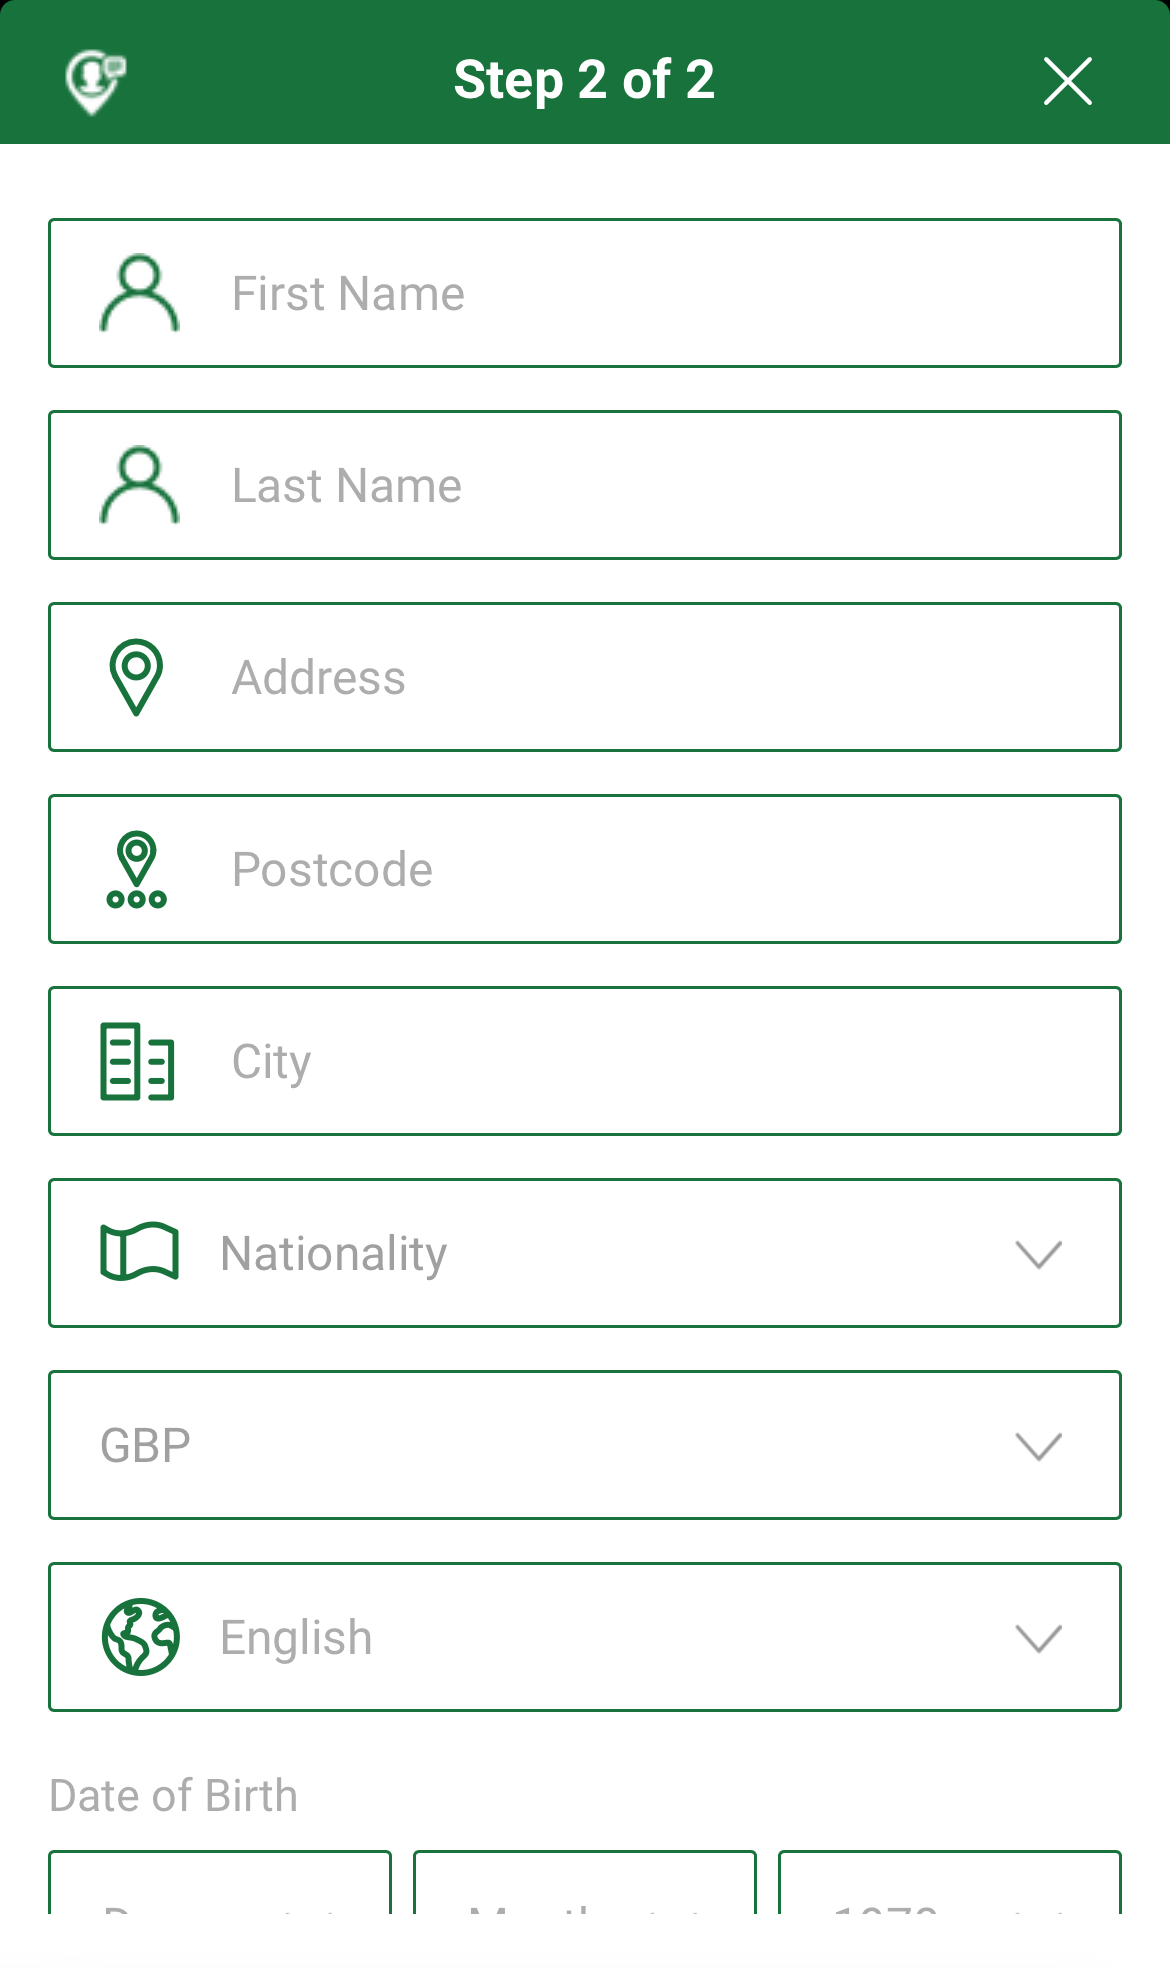Viewport: 1170px width, 1968px height.
Task: Open the Nationality dropdown
Action: click(x=600, y=1253)
